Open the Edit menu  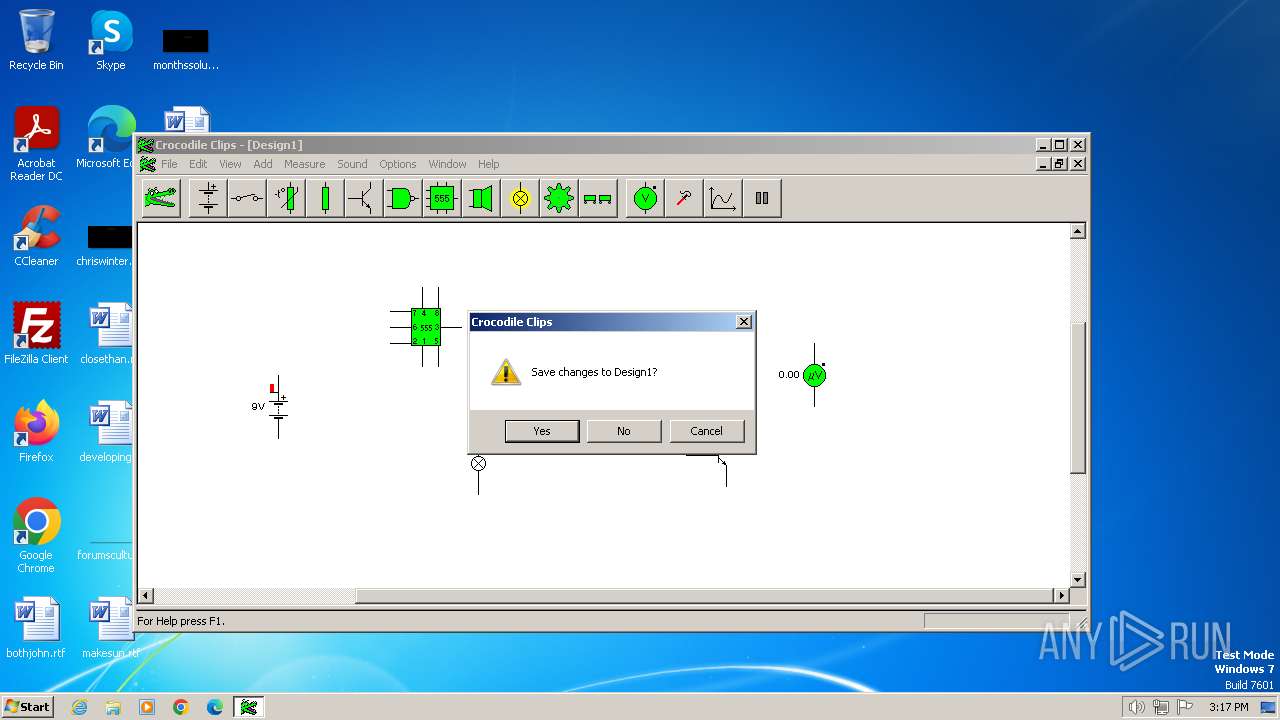coord(198,164)
